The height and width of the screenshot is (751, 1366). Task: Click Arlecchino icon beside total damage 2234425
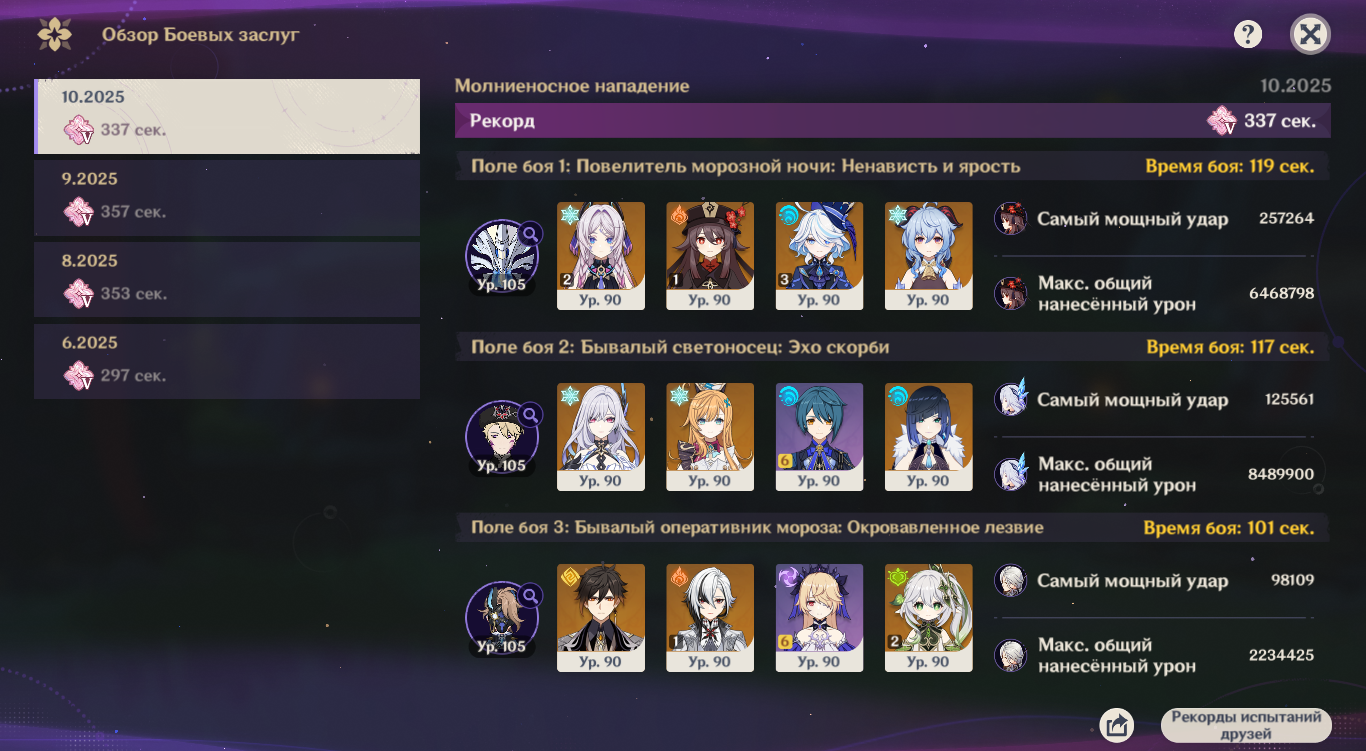[1011, 656]
